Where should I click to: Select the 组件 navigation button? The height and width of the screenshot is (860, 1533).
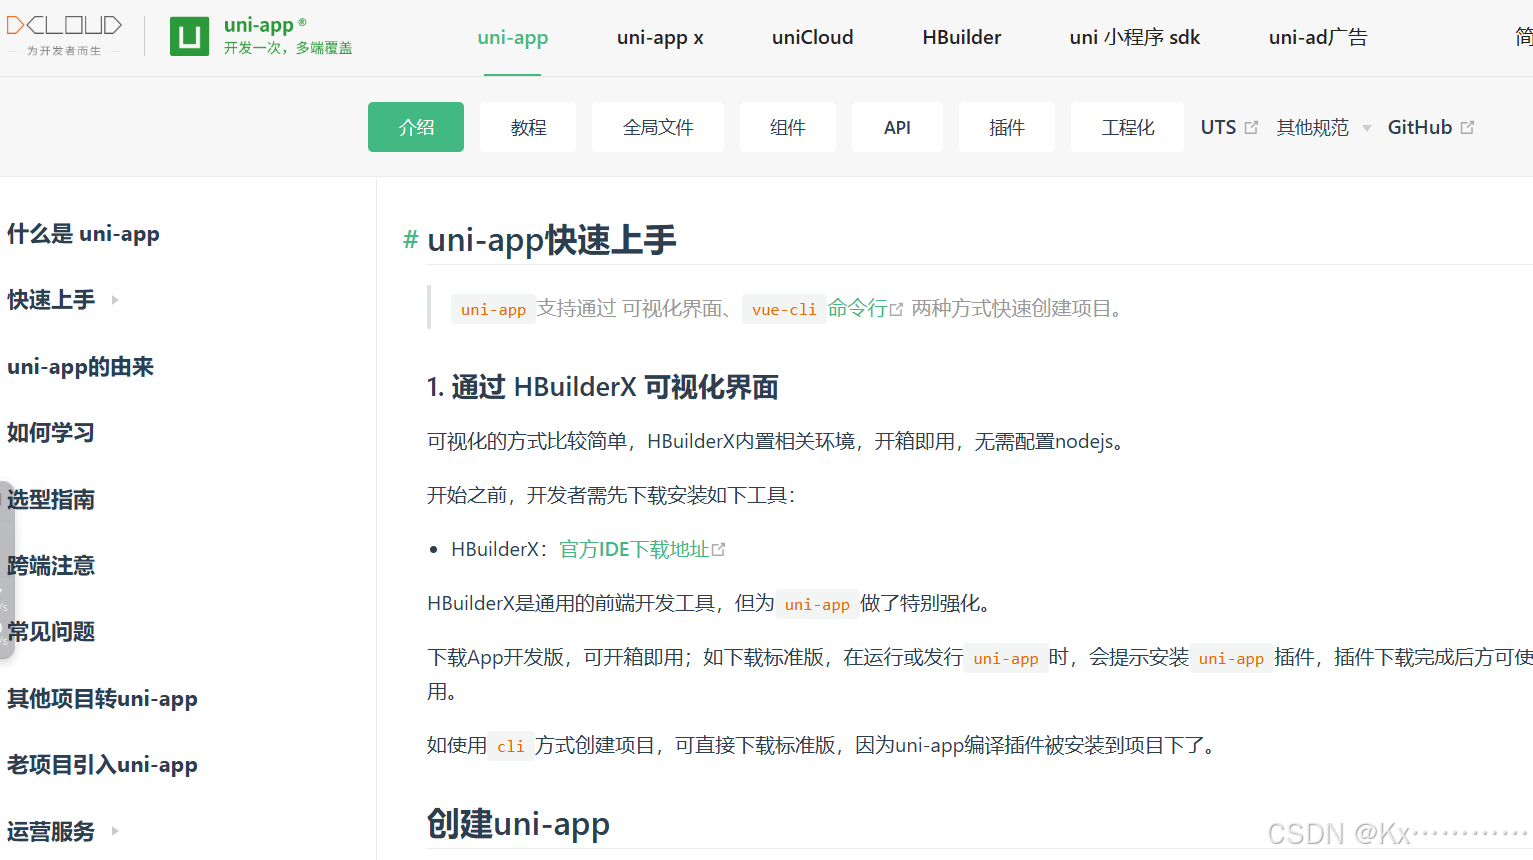pyautogui.click(x=788, y=127)
